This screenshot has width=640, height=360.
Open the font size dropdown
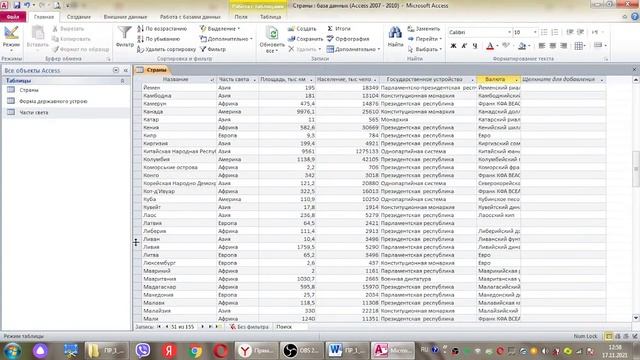click(x=535, y=32)
